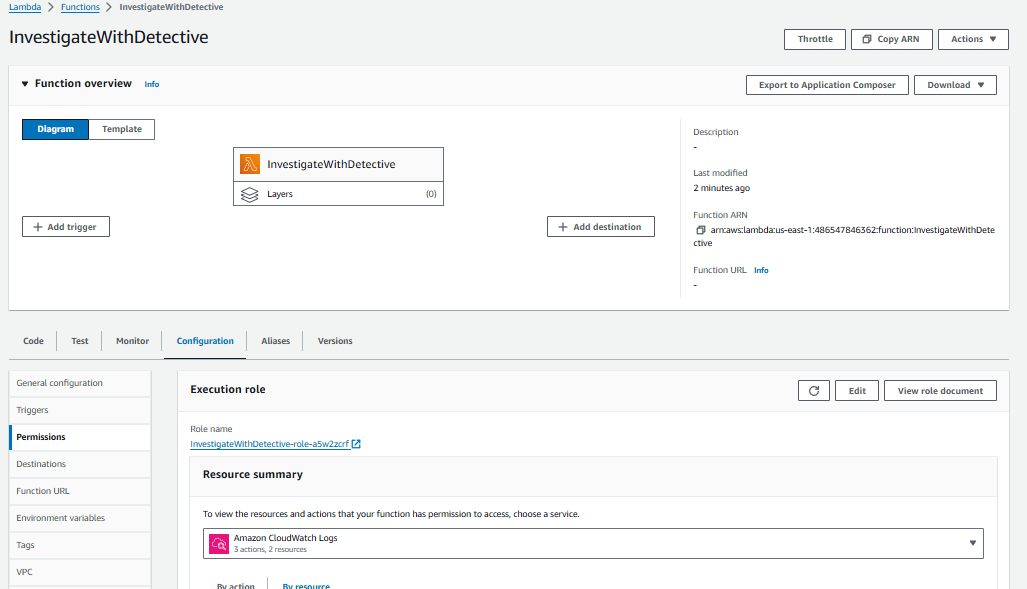Click the '2 minutes ago' last modified text
Image resolution: width=1027 pixels, height=589 pixels.
pyautogui.click(x=722, y=188)
